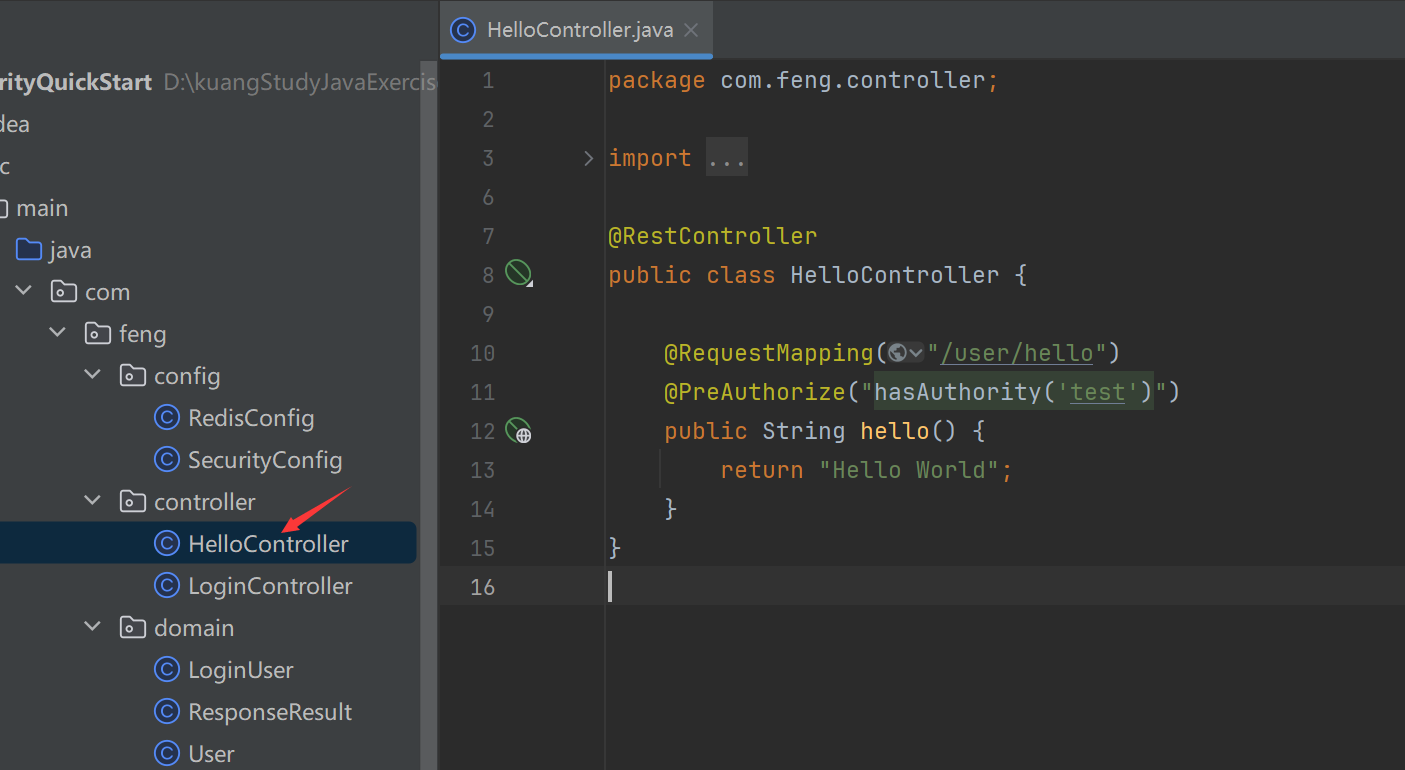Click the LoginController class icon
Viewport: 1405px width, 770px height.
point(167,586)
